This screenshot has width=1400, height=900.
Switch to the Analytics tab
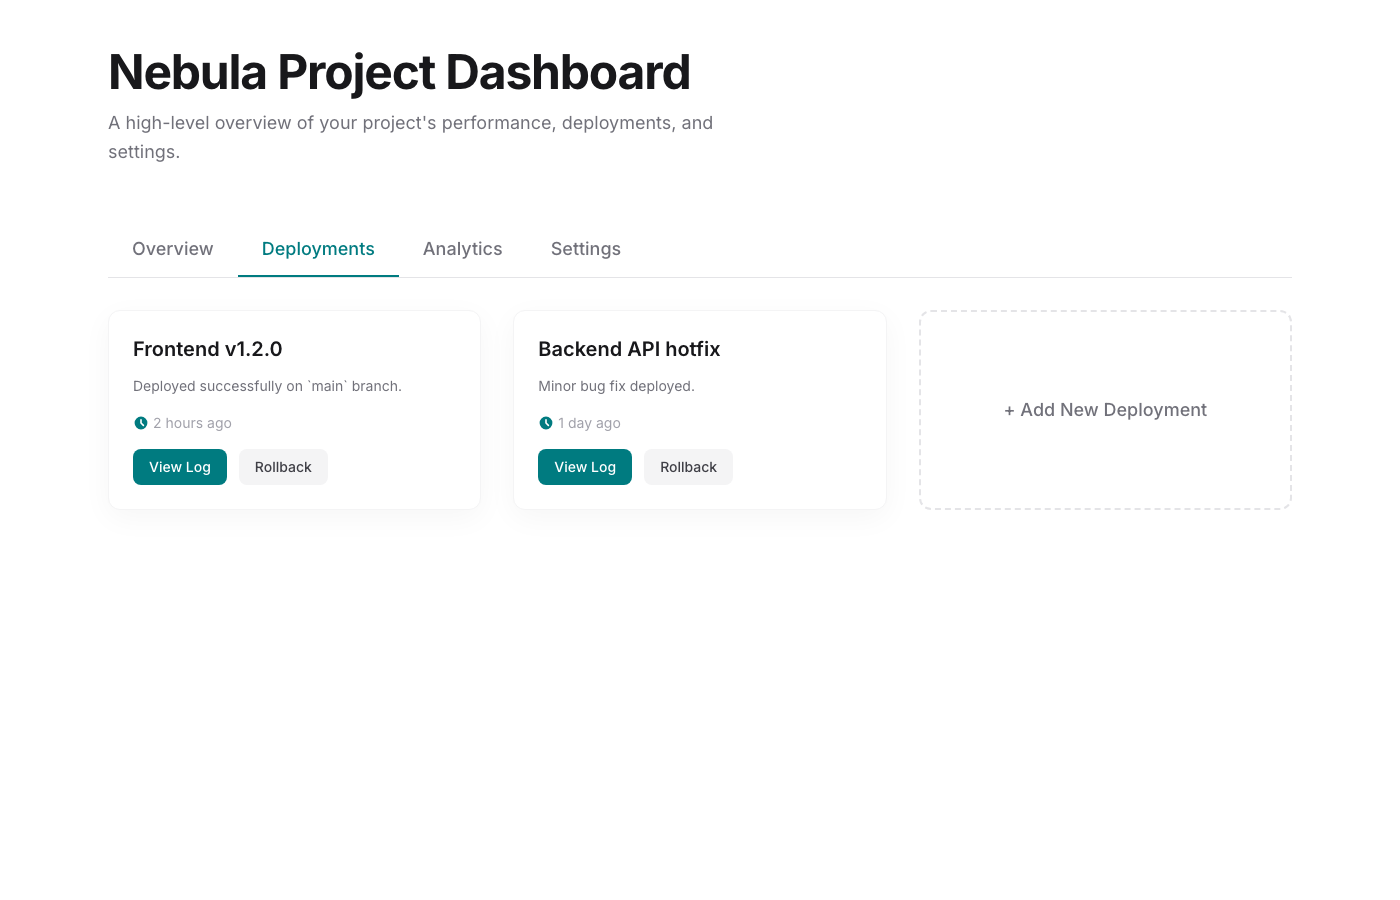pos(462,248)
